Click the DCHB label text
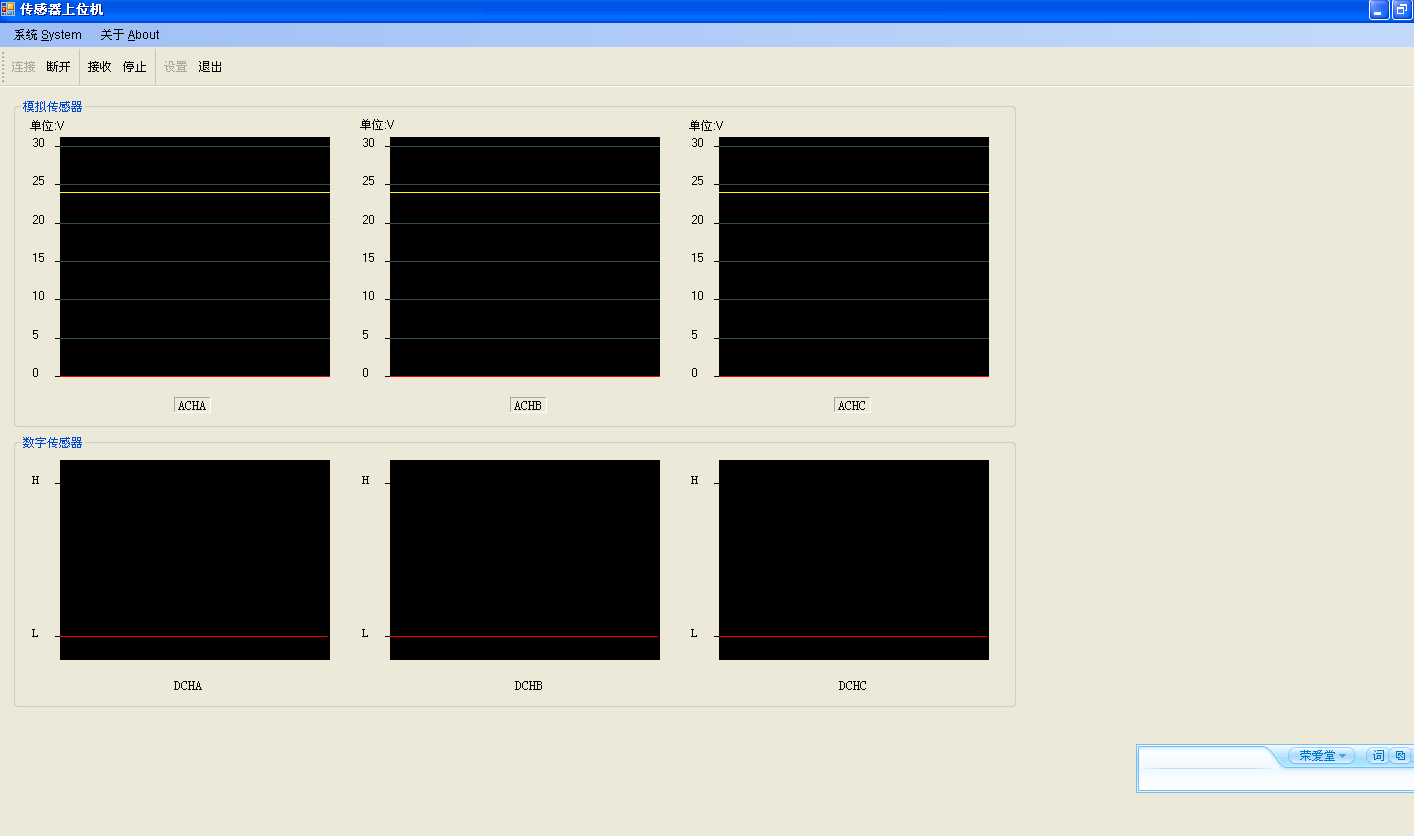Screen dimensions: 1414x836 coord(529,686)
